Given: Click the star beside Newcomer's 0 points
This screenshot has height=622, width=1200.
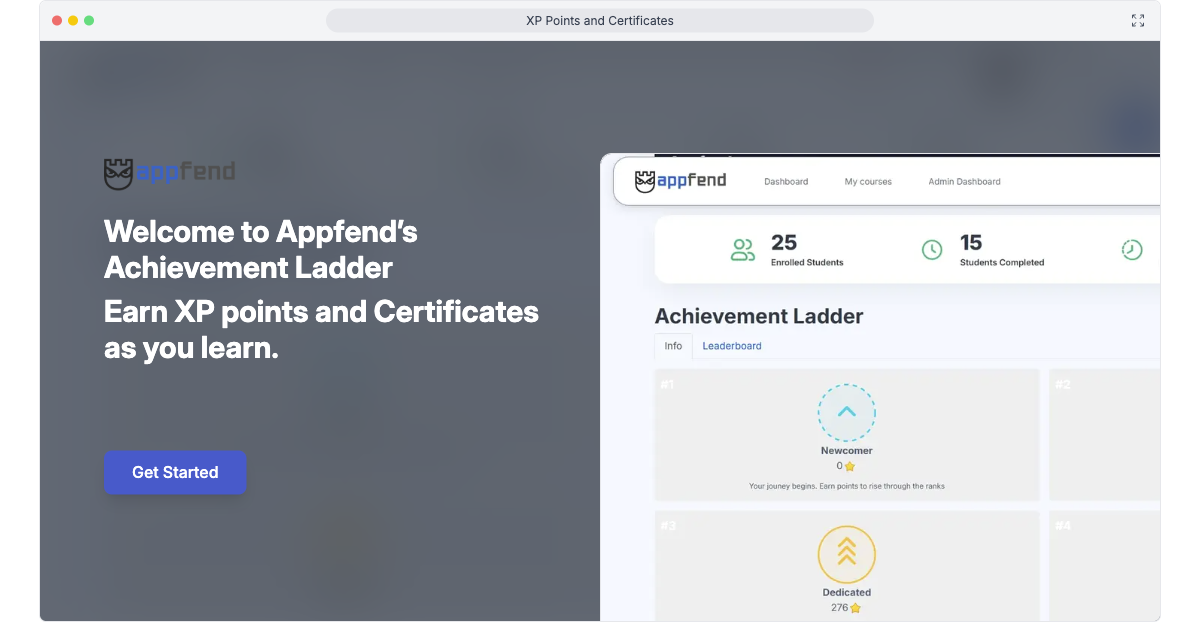Looking at the screenshot, I should click(x=850, y=466).
